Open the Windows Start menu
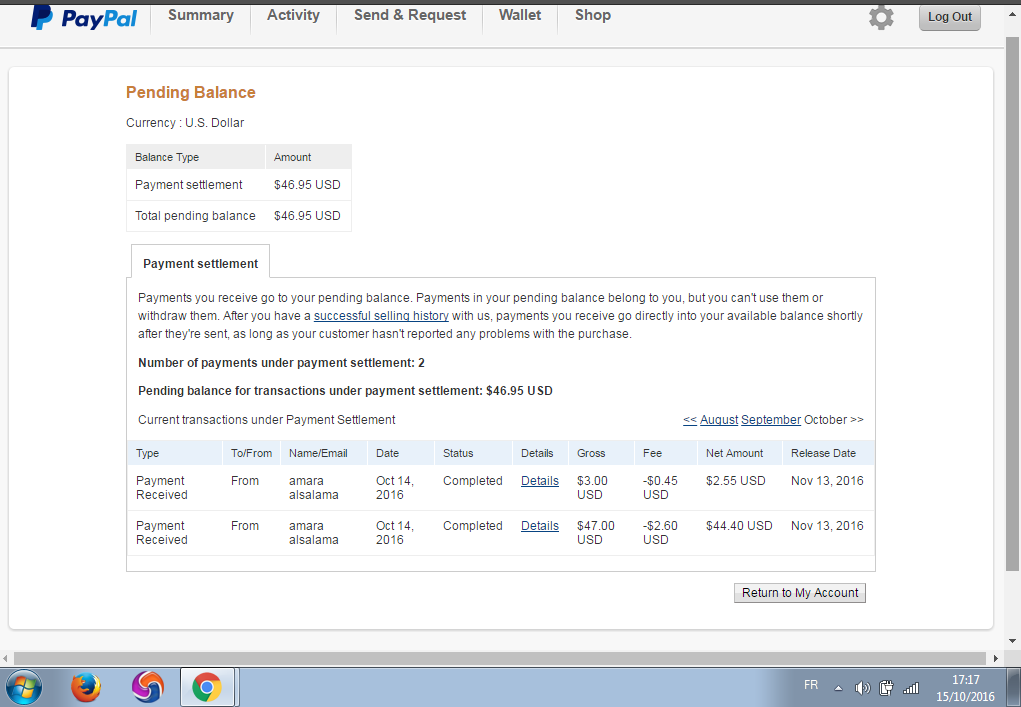Image resolution: width=1021 pixels, height=707 pixels. tap(24, 687)
